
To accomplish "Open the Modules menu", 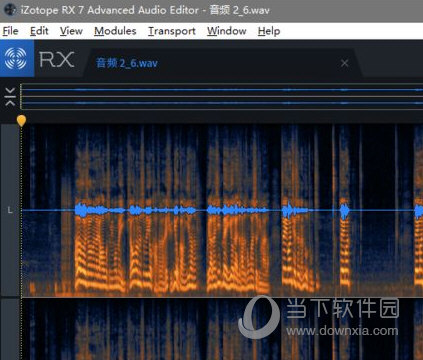I will tap(115, 31).
